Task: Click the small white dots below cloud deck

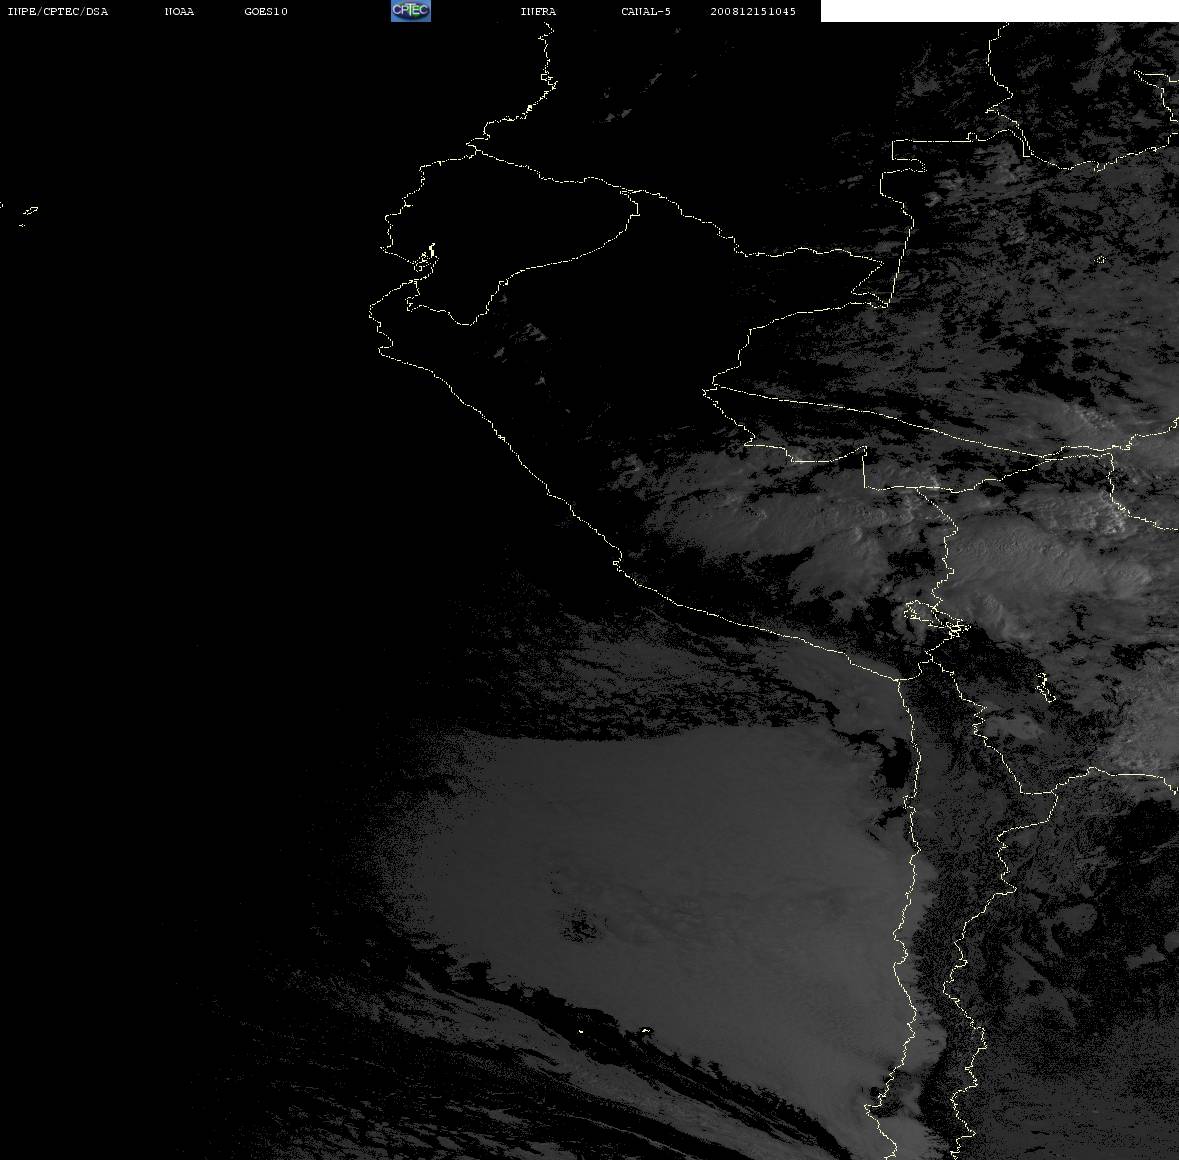Action: [x=613, y=1031]
